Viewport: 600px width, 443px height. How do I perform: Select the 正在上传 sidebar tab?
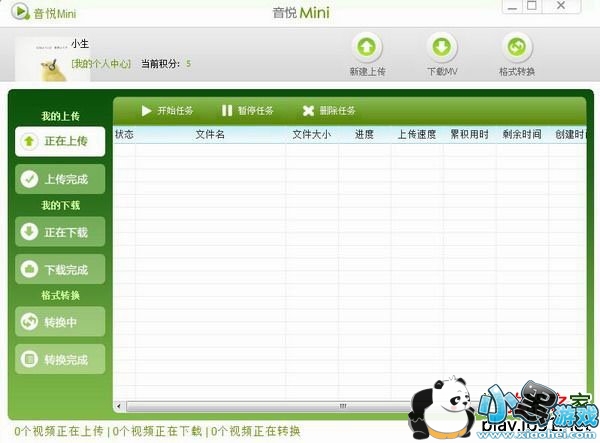[x=60, y=141]
